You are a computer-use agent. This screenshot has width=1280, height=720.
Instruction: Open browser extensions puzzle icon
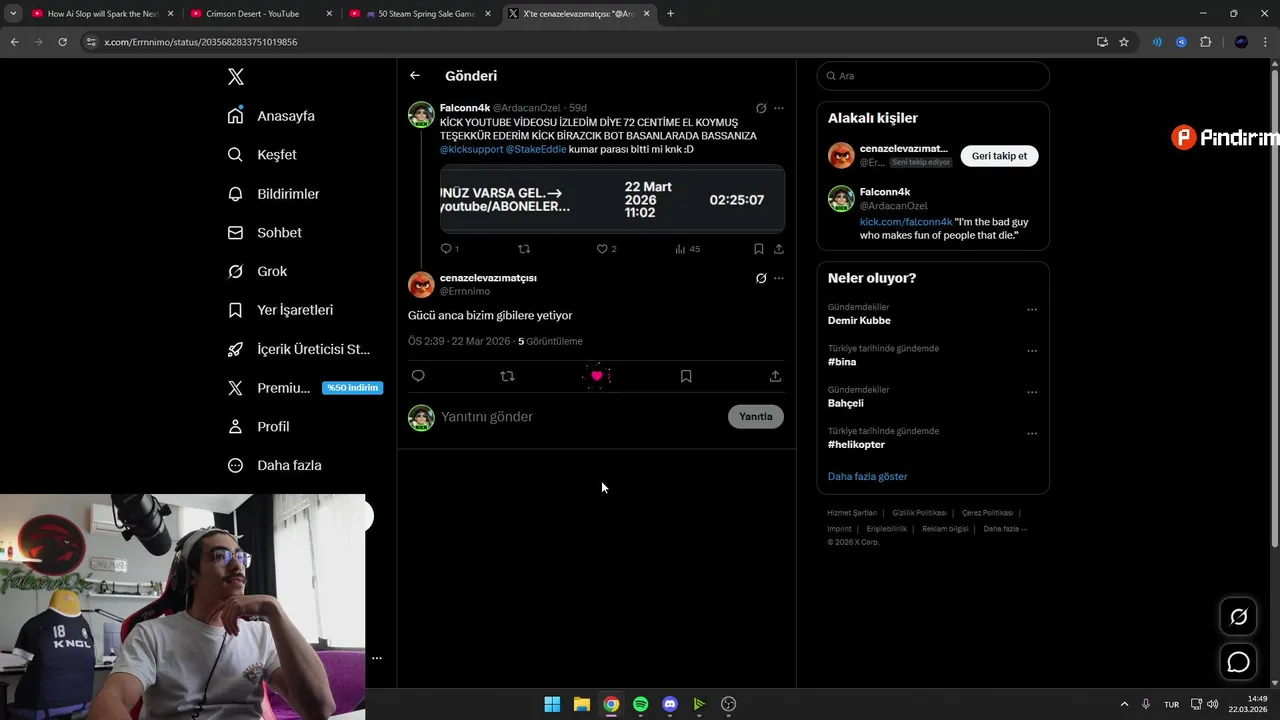tap(1205, 42)
